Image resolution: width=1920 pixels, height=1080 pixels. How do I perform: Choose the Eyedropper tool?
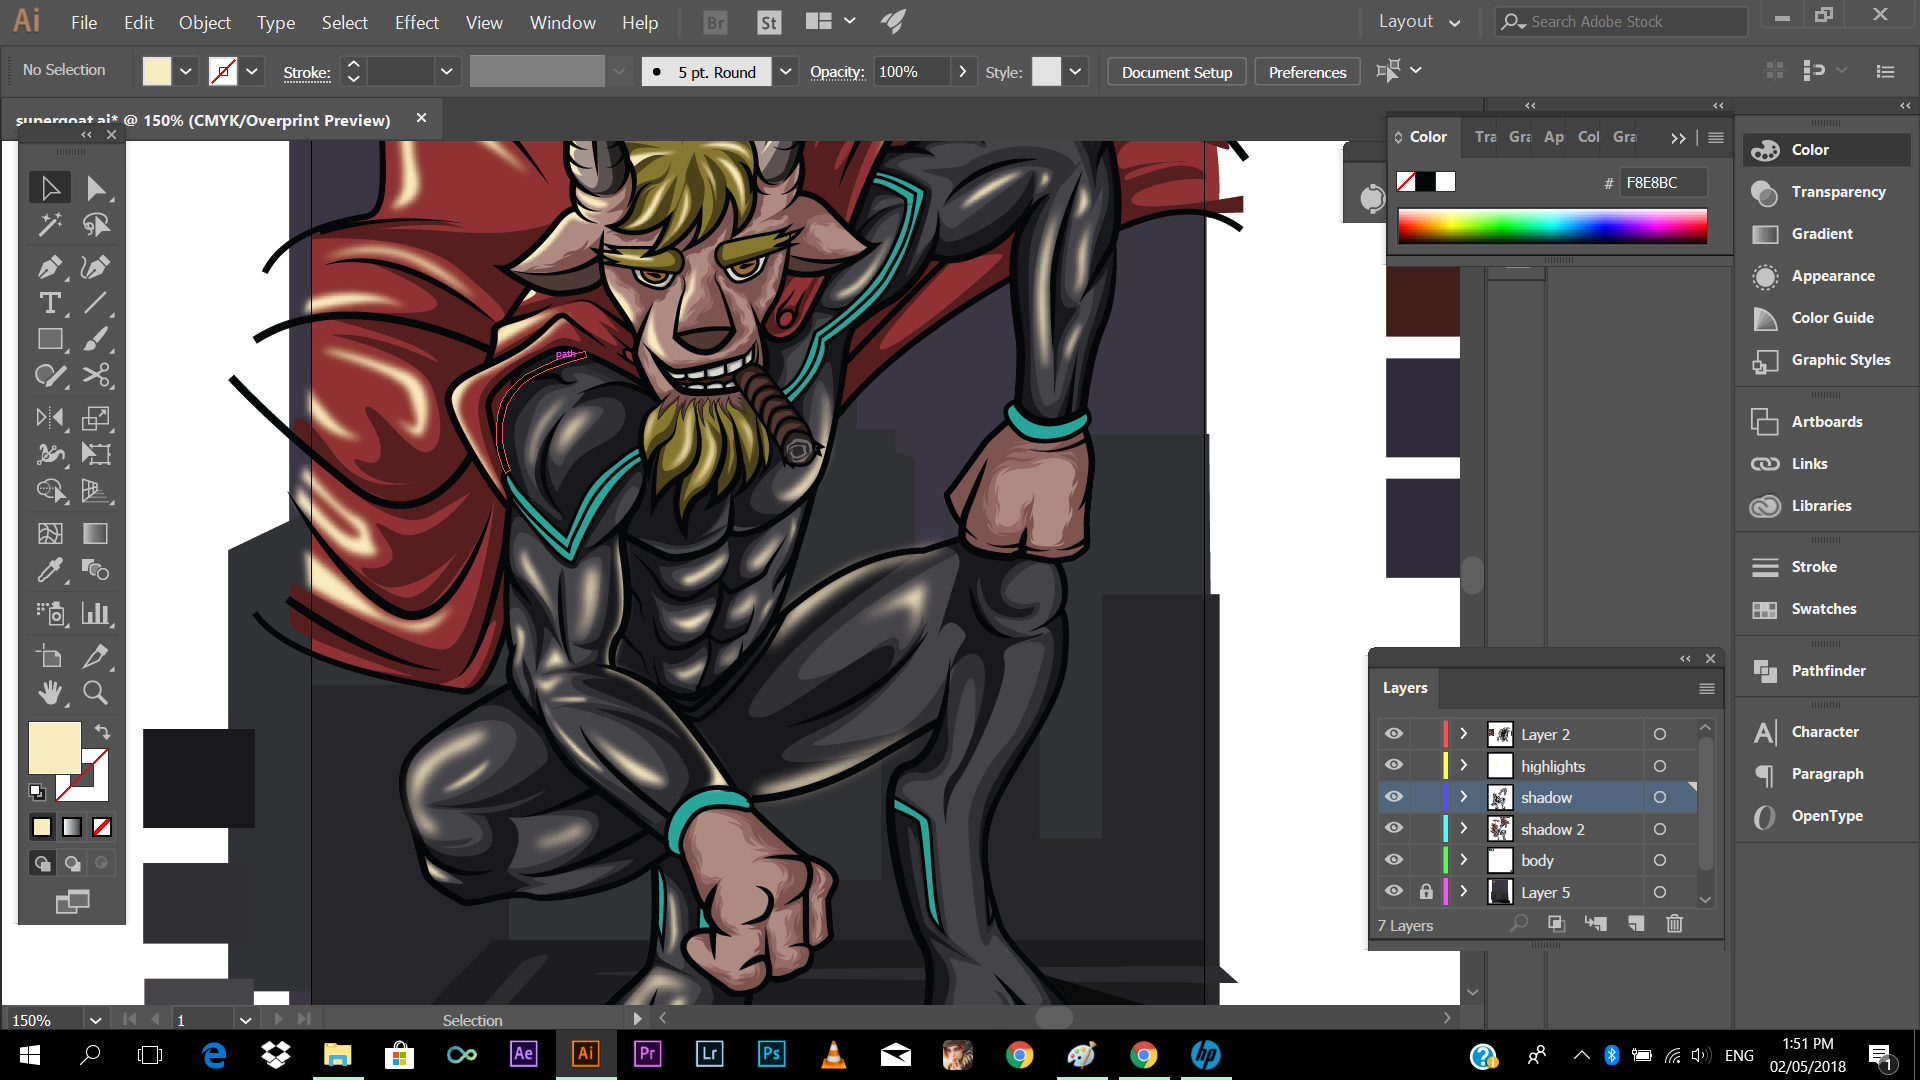(49, 570)
